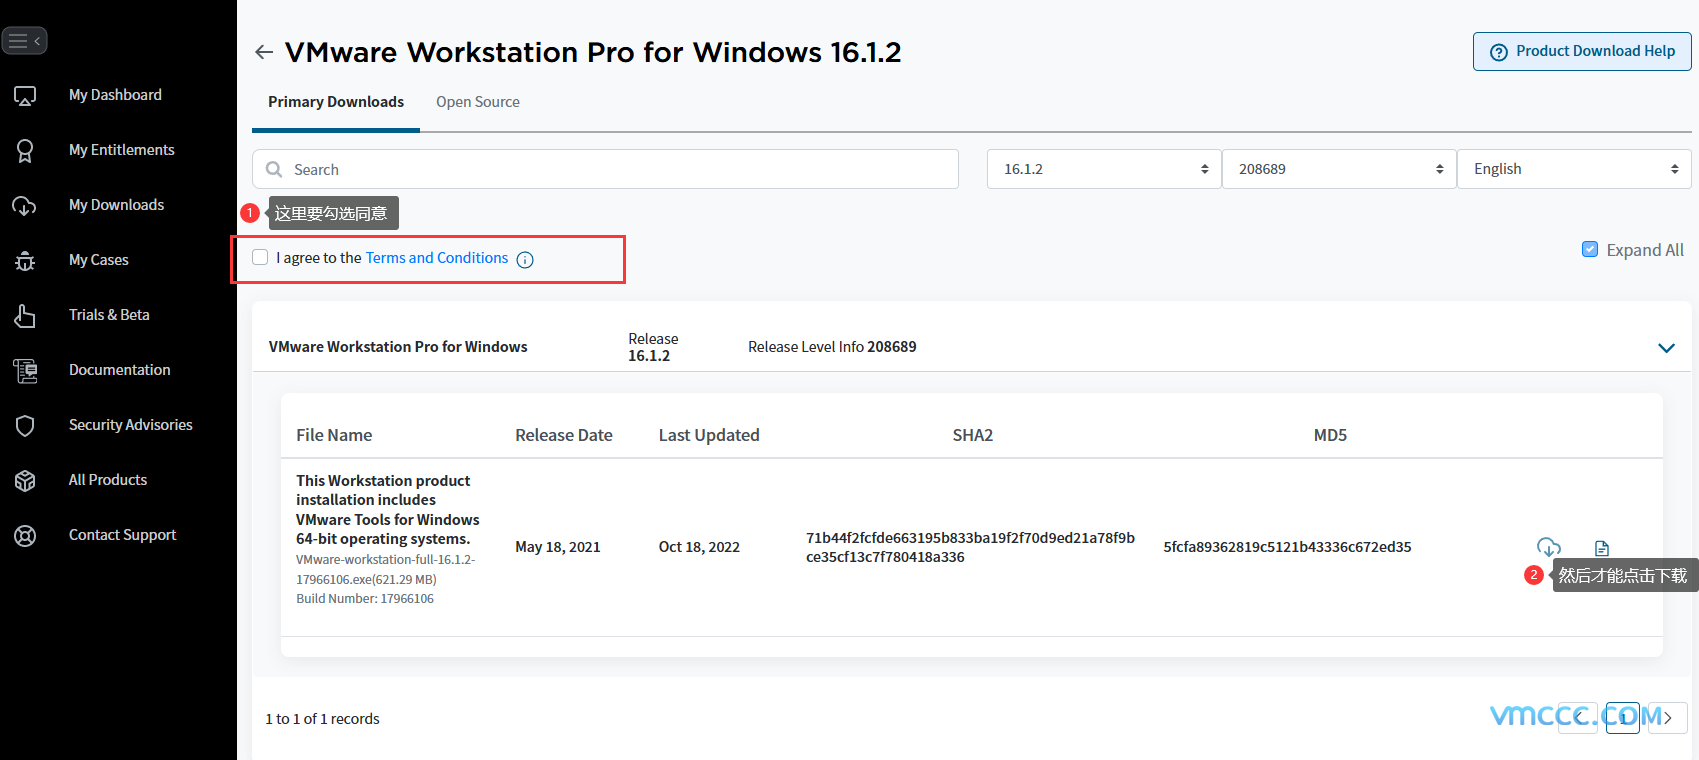The image size is (1699, 760).
Task: Click the search magnifier icon
Action: click(x=274, y=170)
